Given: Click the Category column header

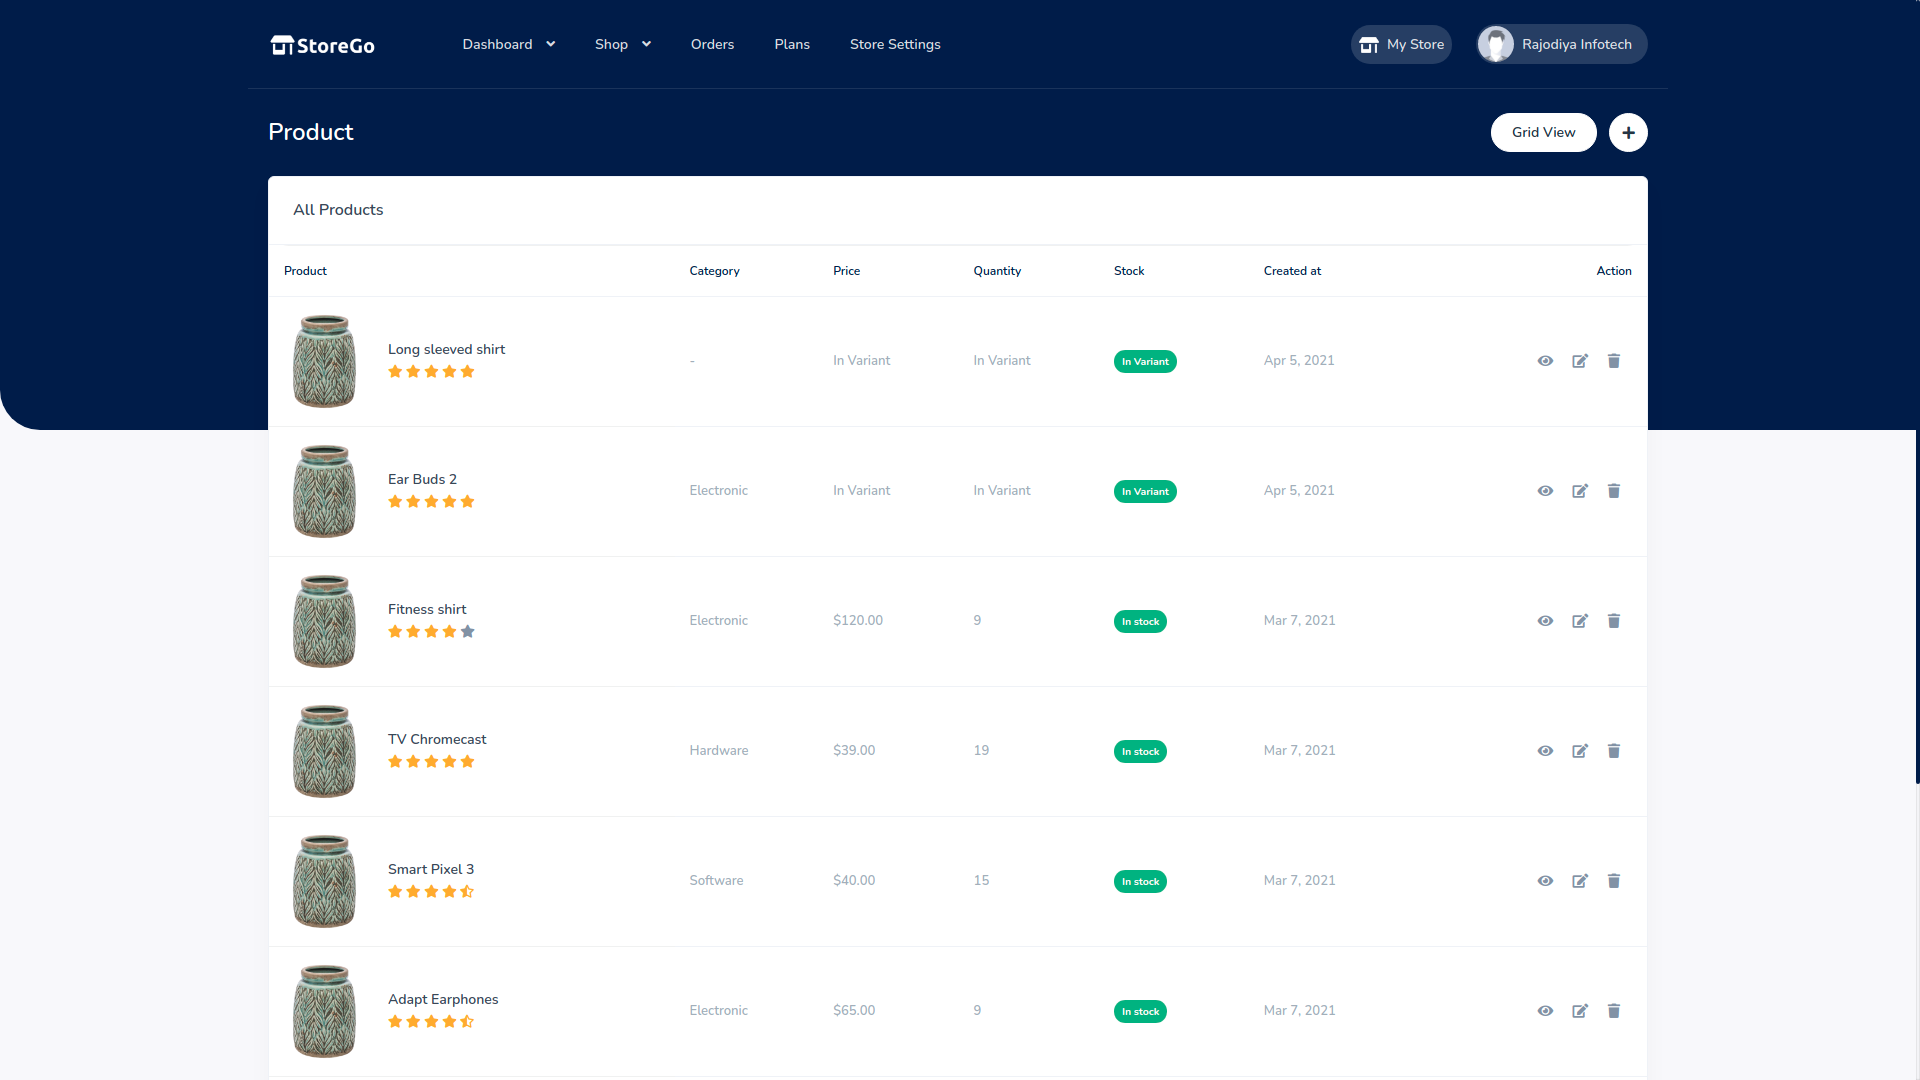Looking at the screenshot, I should [x=714, y=271].
